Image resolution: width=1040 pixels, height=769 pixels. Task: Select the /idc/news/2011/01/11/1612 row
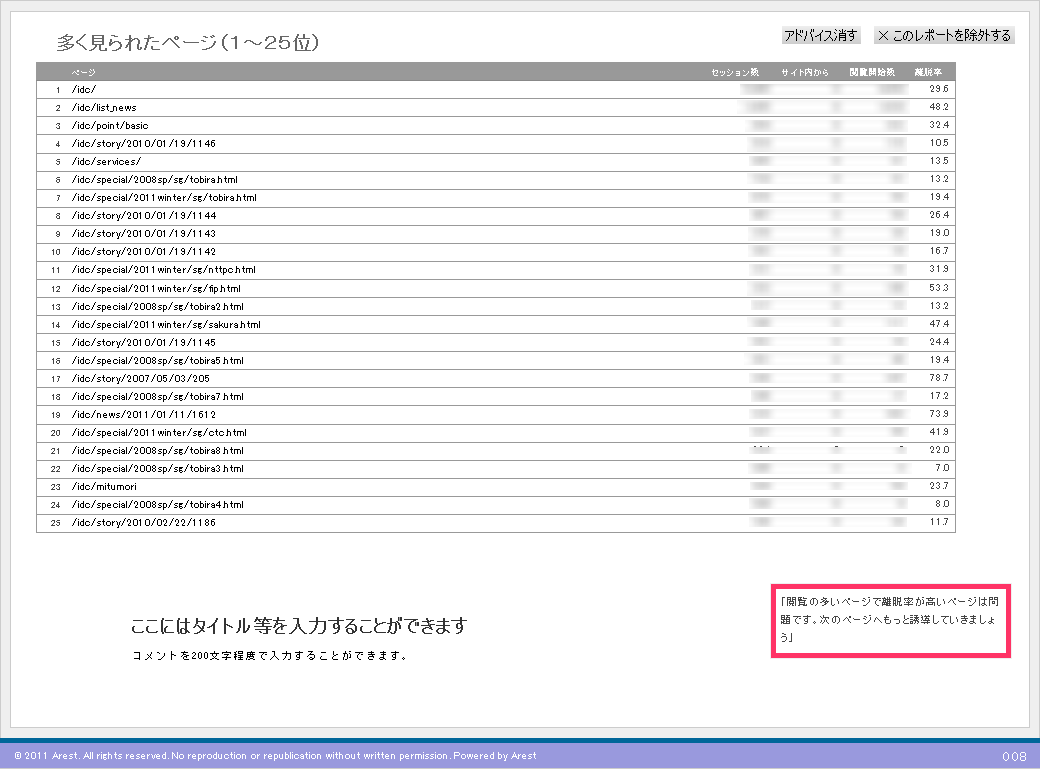click(143, 415)
